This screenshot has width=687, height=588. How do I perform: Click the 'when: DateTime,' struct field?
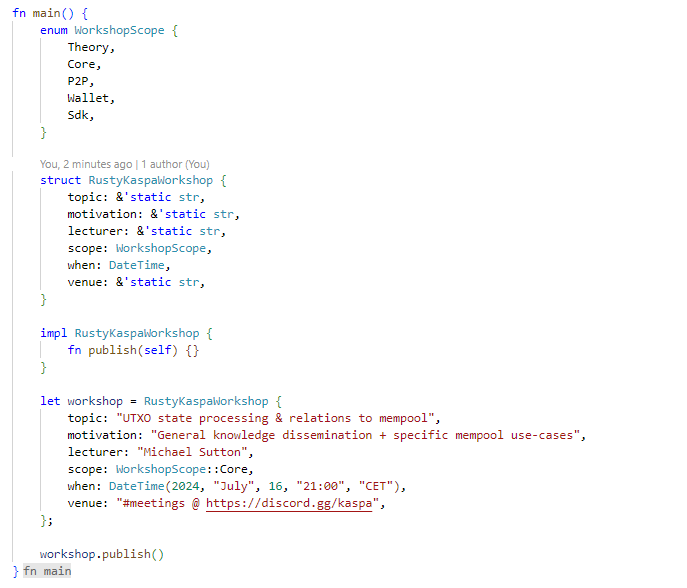(119, 266)
